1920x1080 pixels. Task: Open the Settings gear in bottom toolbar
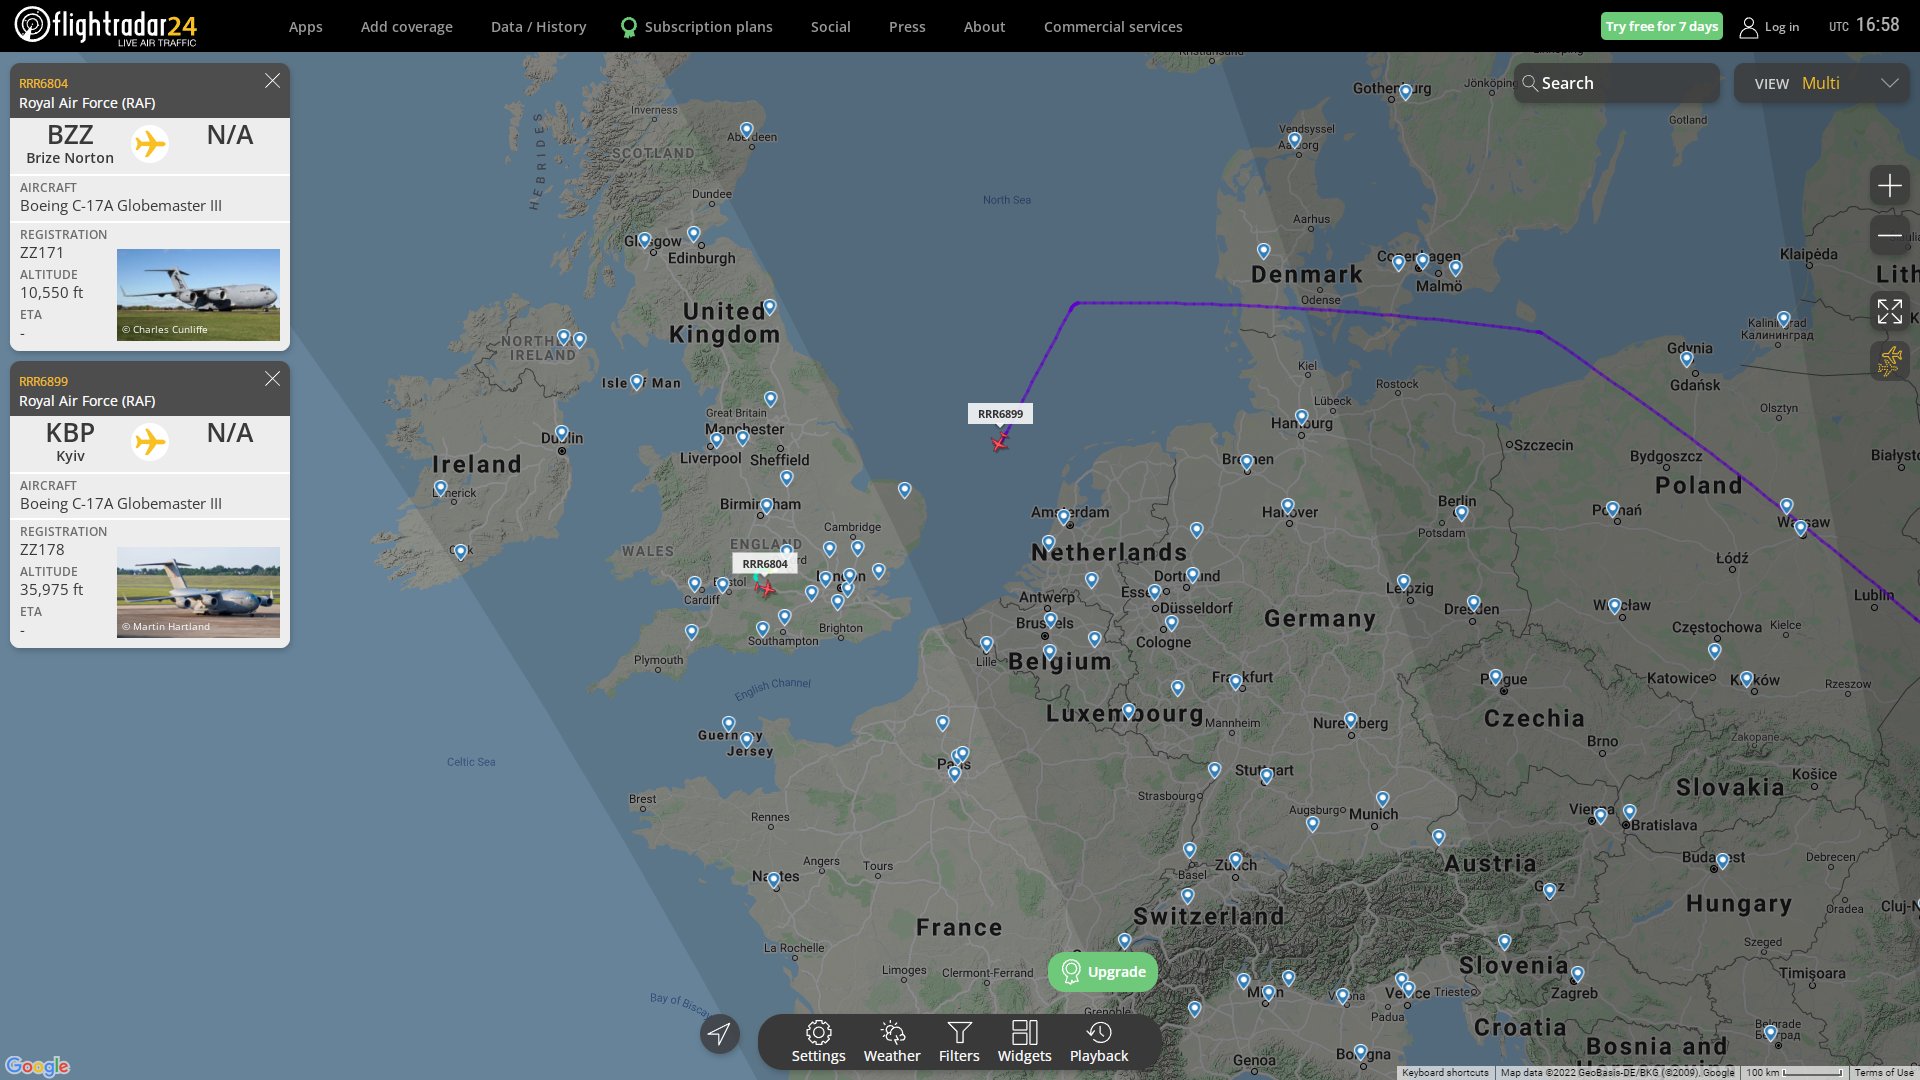(x=818, y=1042)
